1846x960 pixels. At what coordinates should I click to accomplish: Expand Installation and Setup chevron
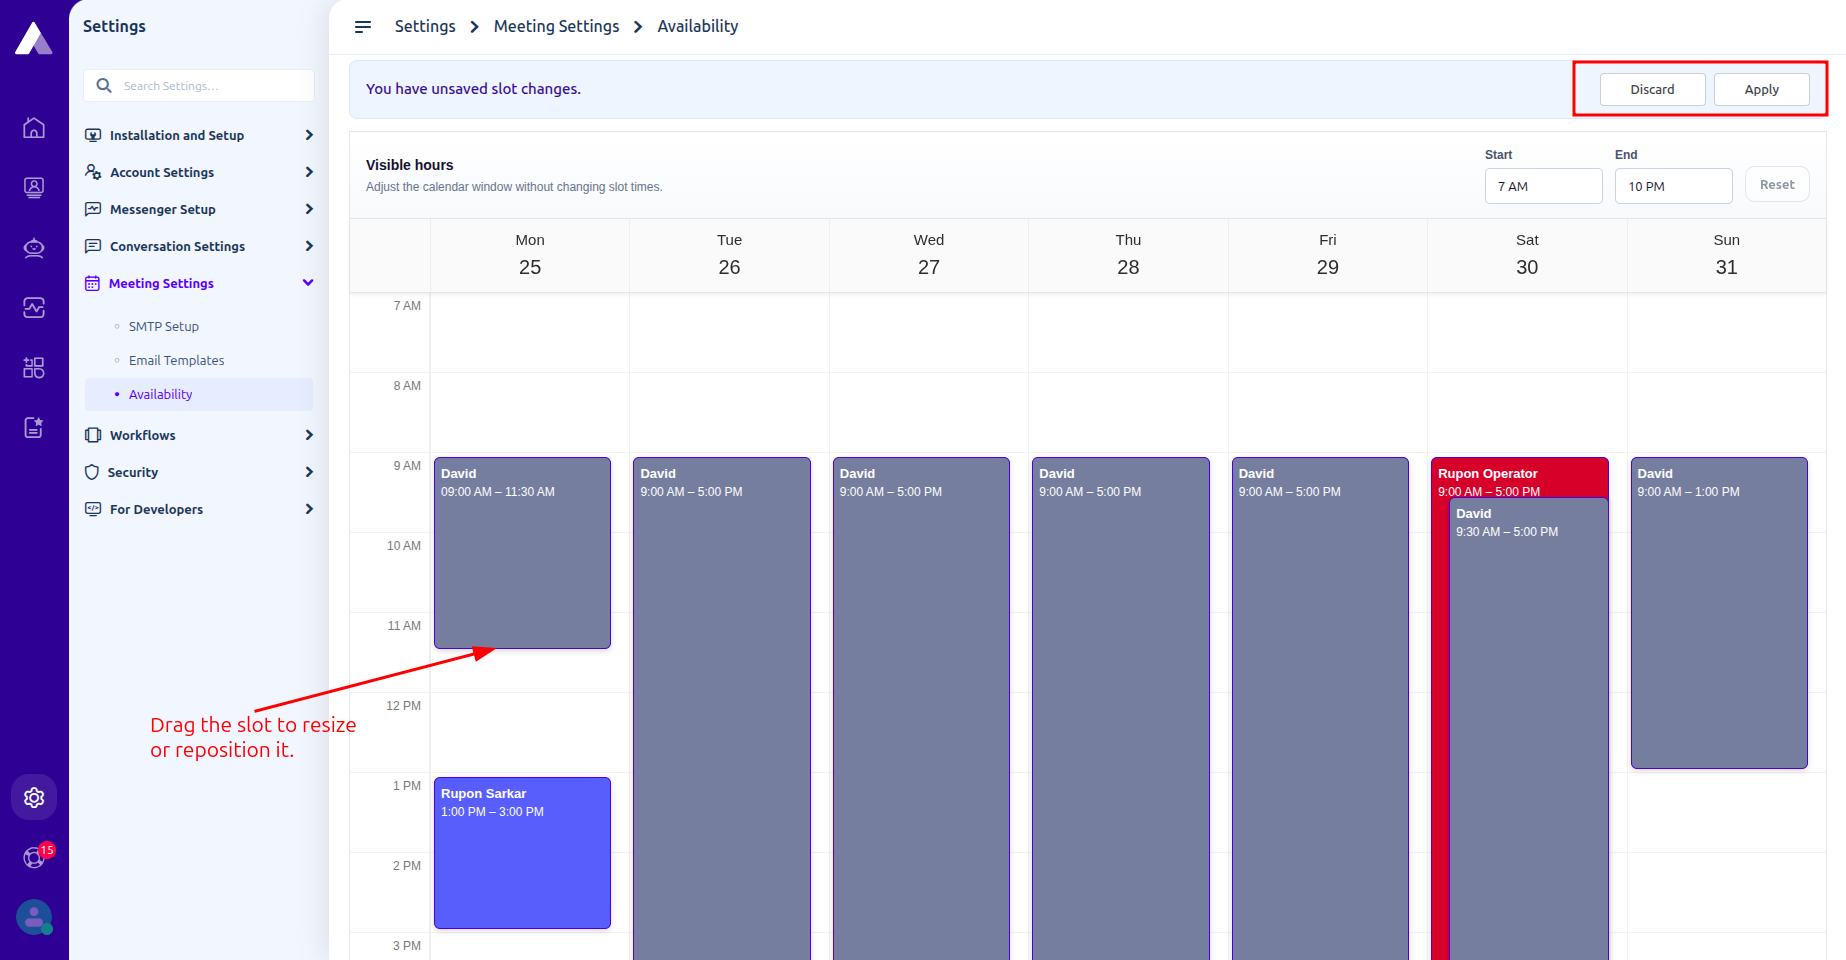point(309,135)
